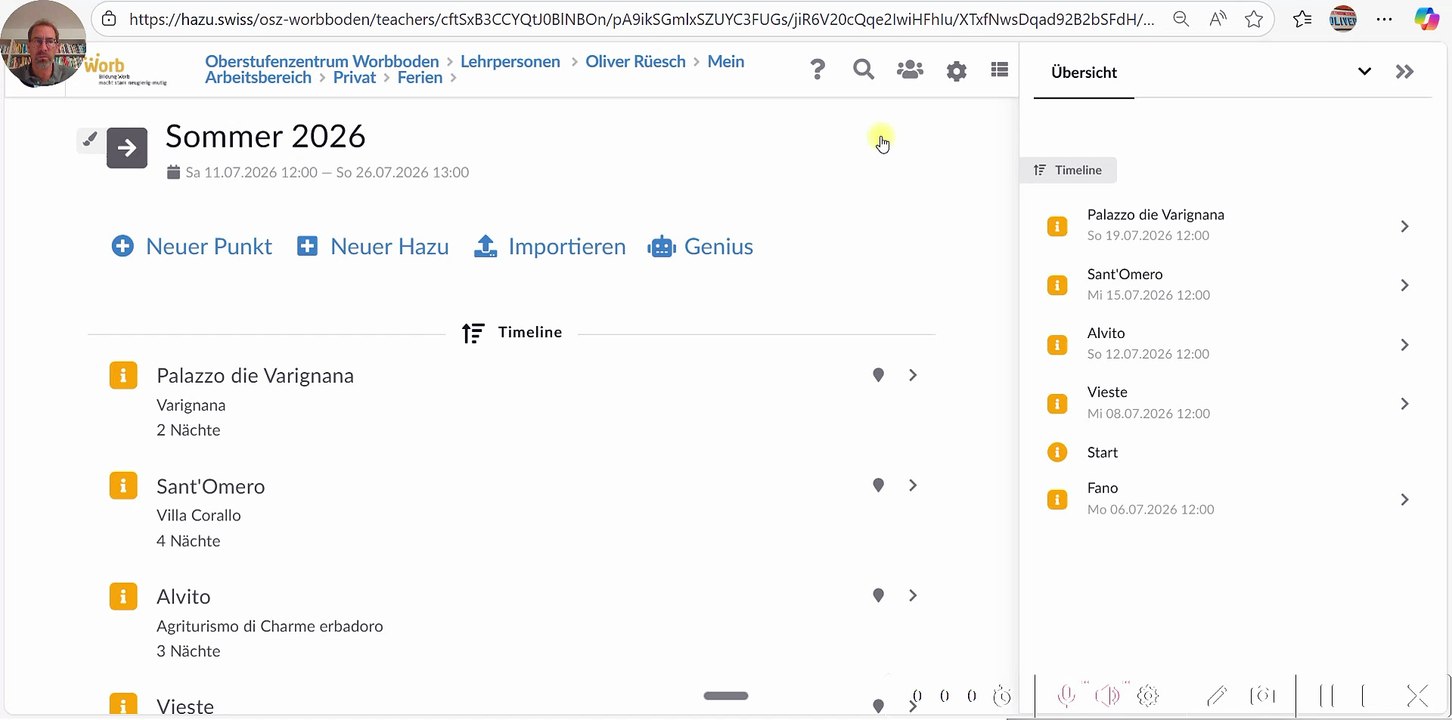Viewport: 1452px width, 720px height.
Task: Open Alvito chevron in overview panel
Action: tap(1404, 345)
